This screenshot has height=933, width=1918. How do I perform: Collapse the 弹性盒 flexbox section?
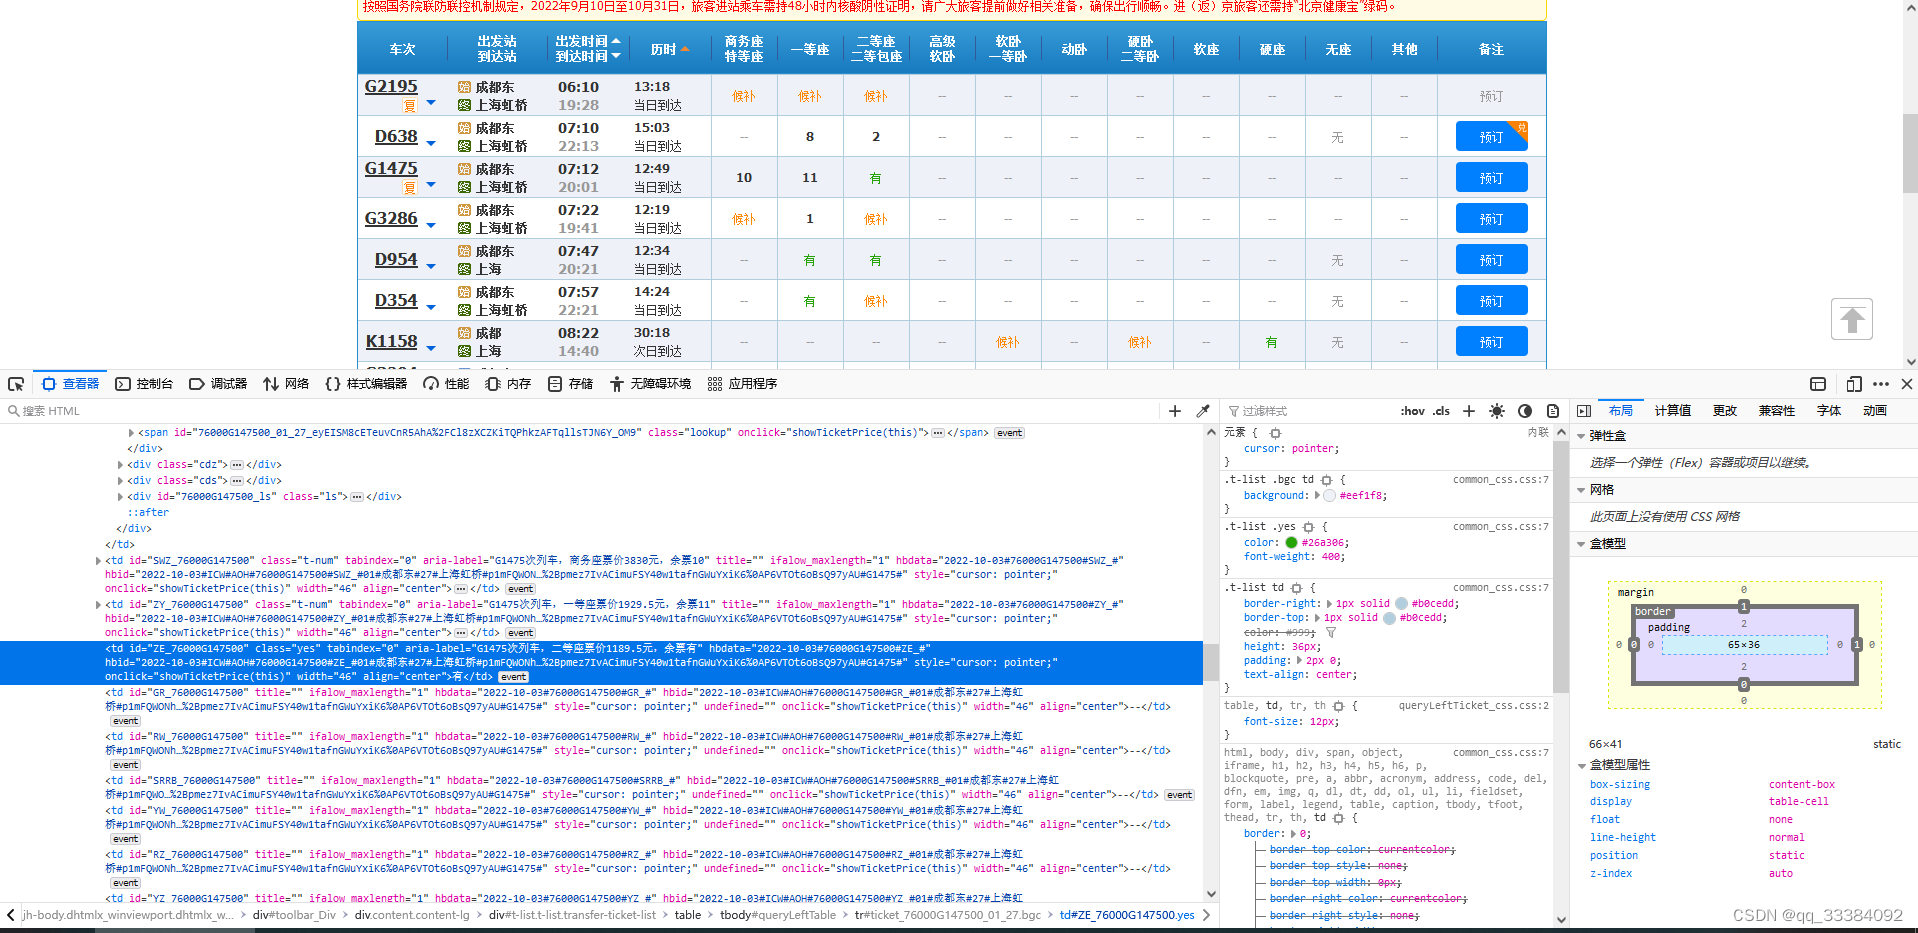coord(1581,436)
